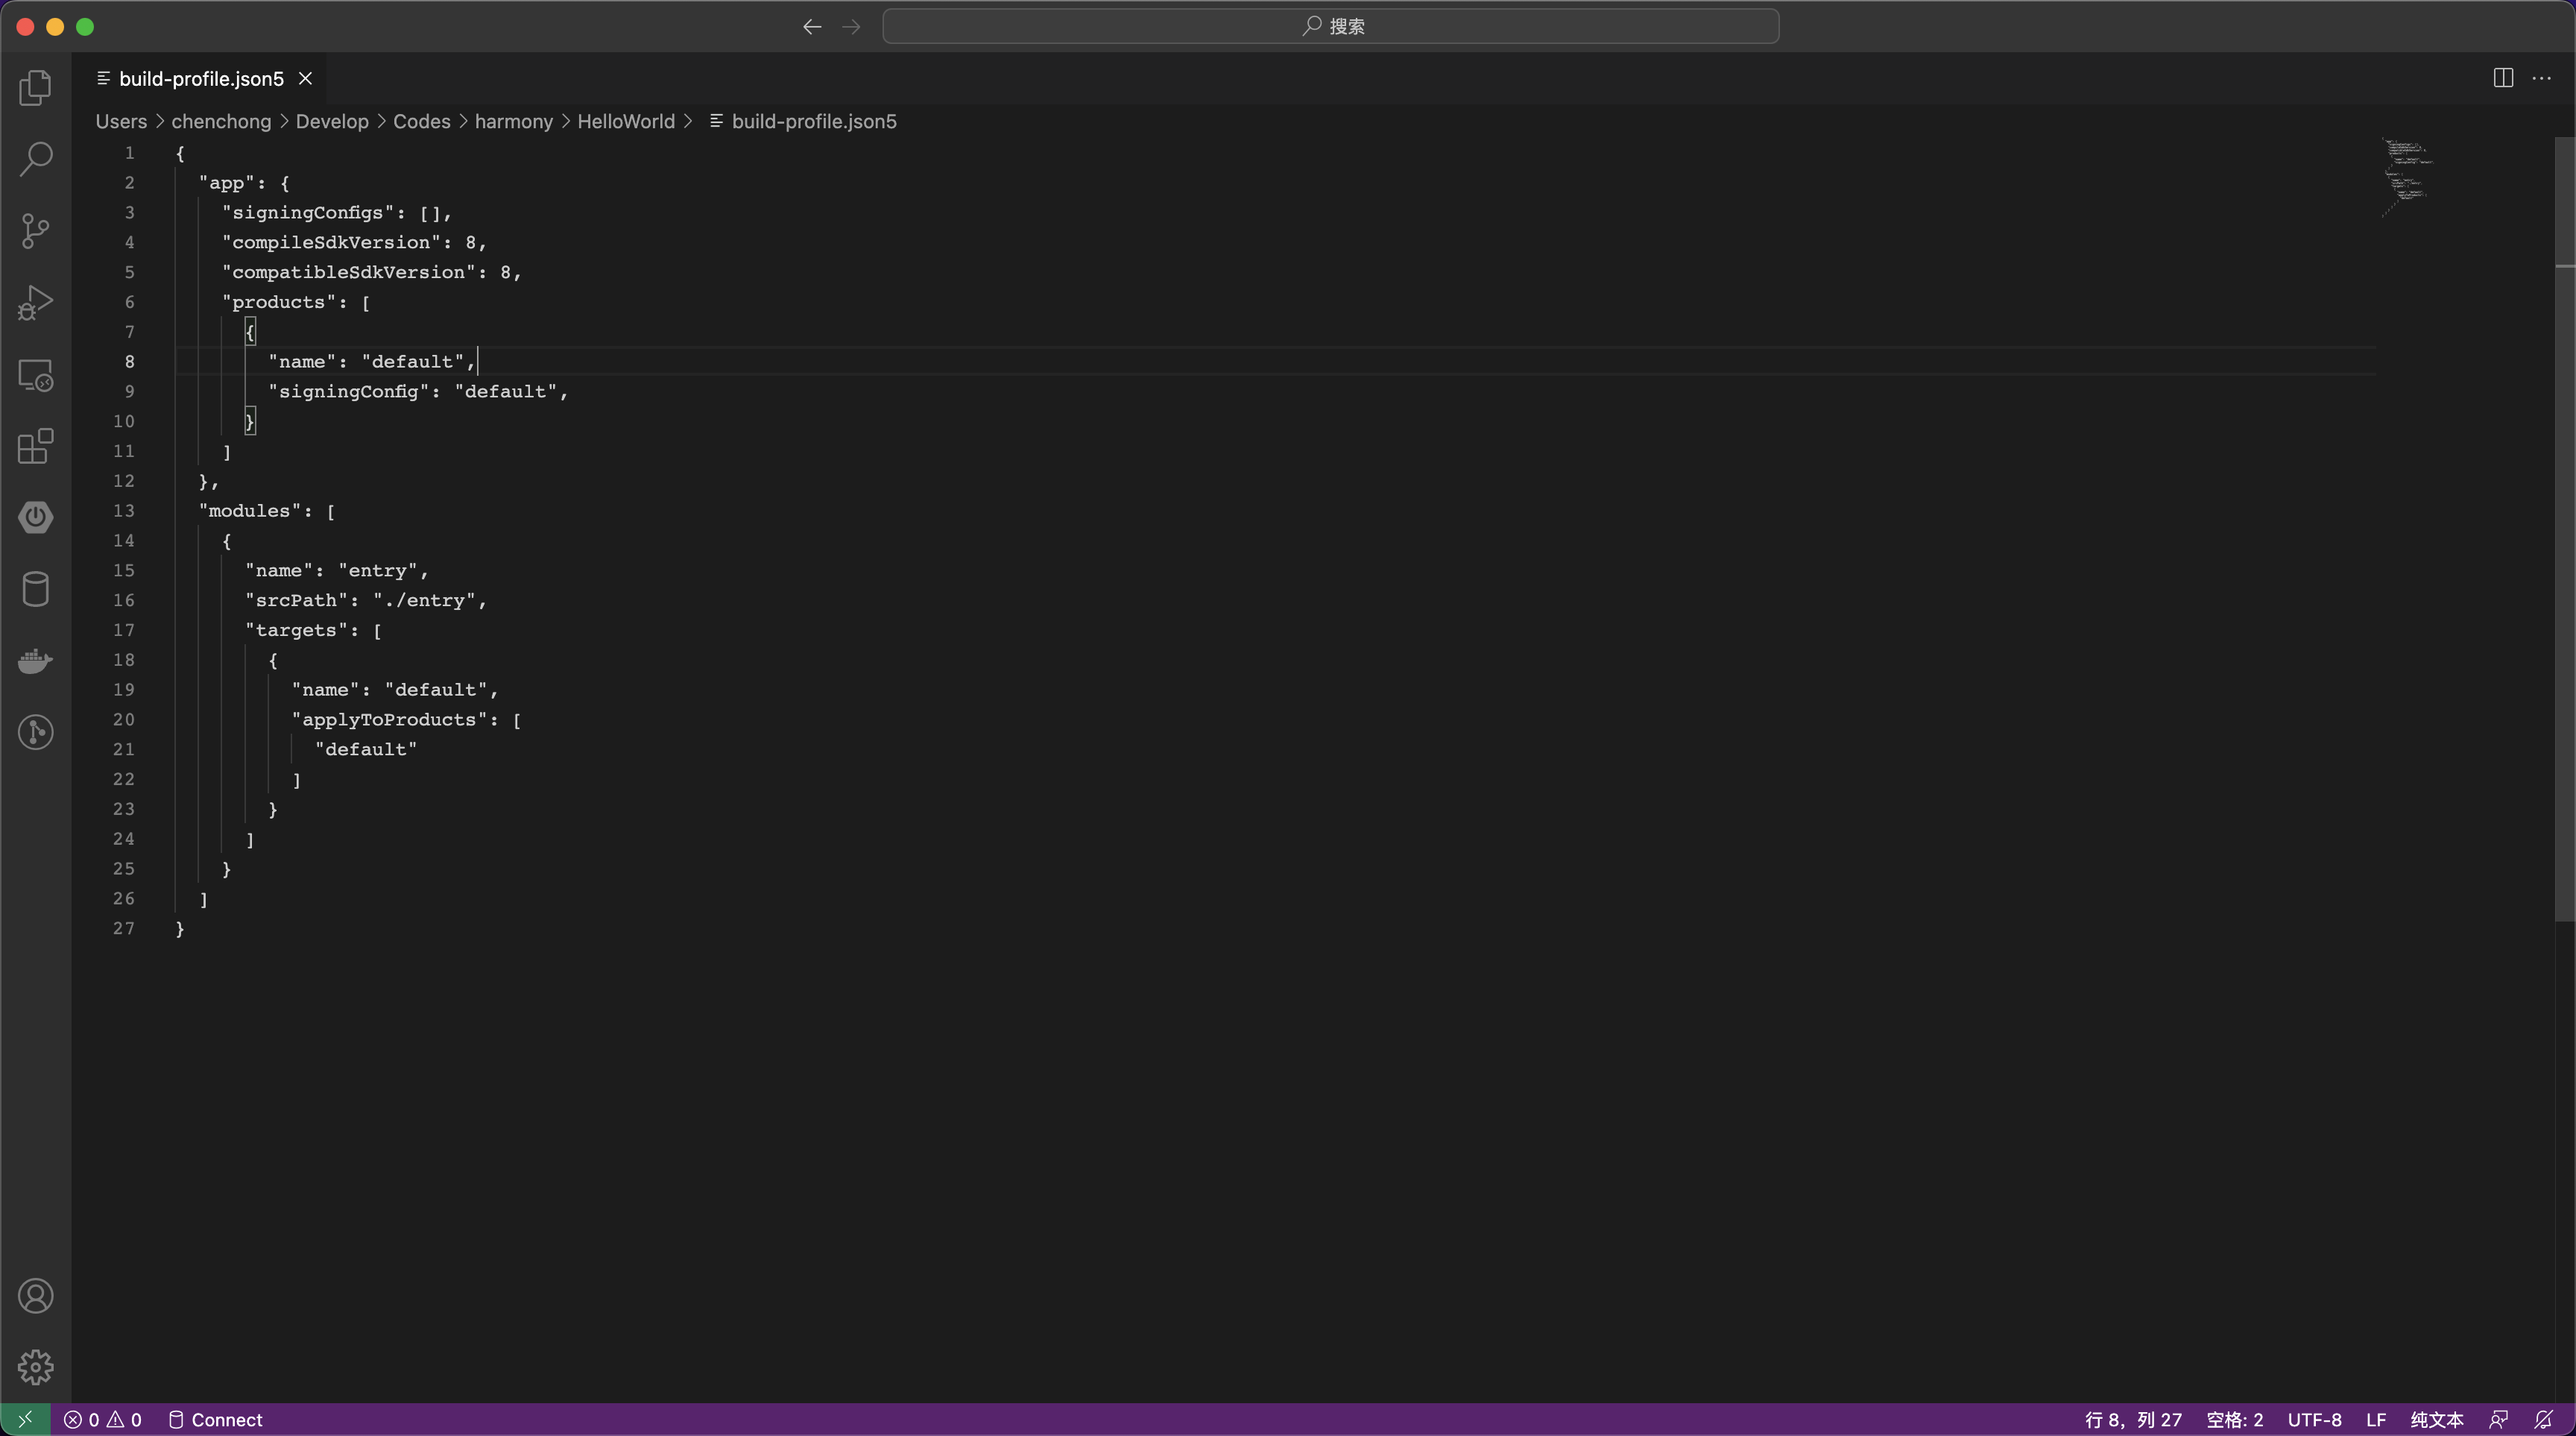Open the Explorer view in the activity bar
The width and height of the screenshot is (2576, 1436).
pos(36,87)
